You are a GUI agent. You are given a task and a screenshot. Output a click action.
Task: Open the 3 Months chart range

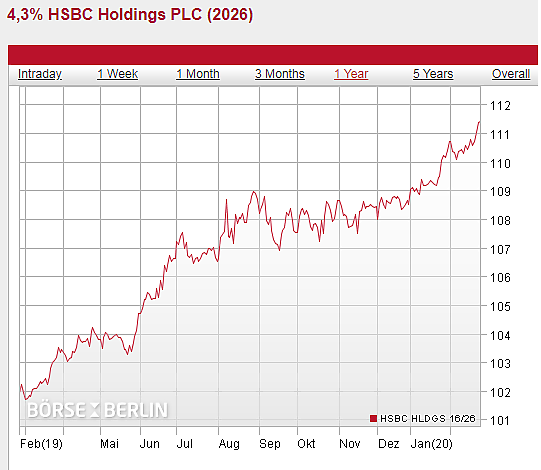coord(280,74)
